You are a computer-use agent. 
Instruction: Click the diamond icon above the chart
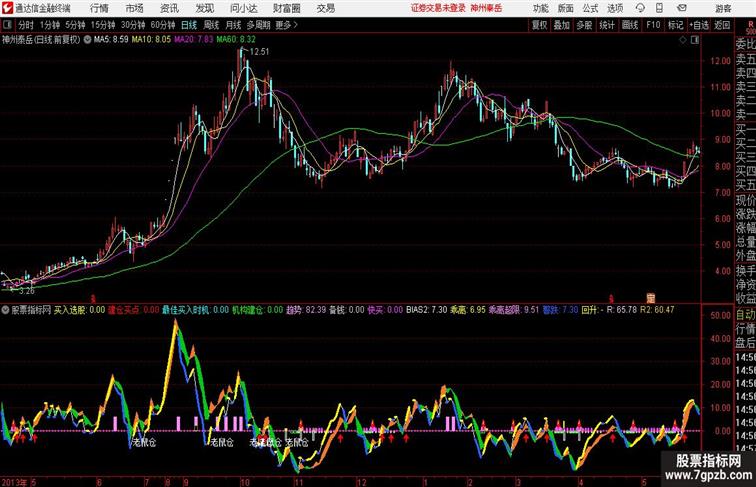pyautogui.click(x=683, y=41)
